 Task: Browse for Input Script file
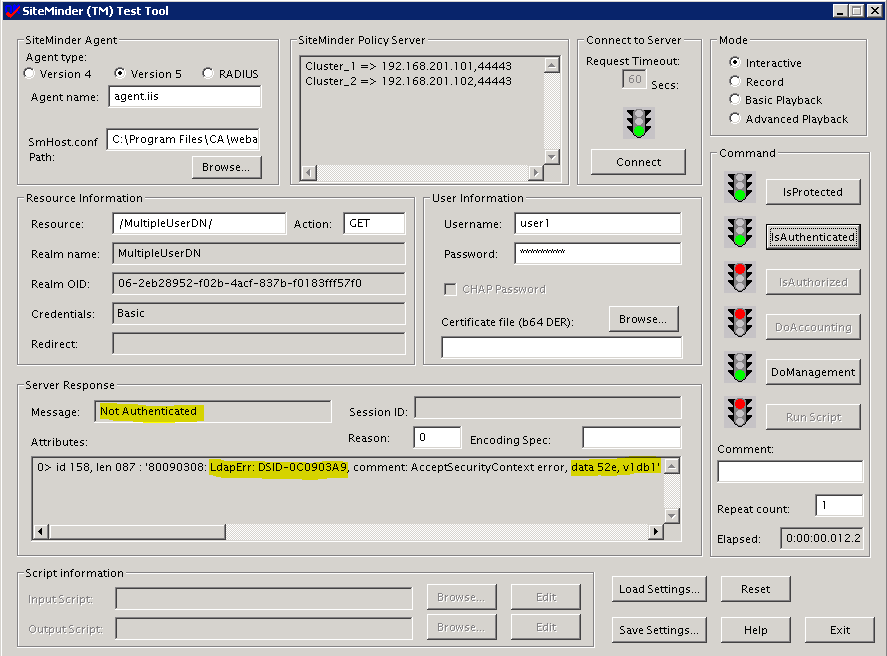tap(461, 597)
